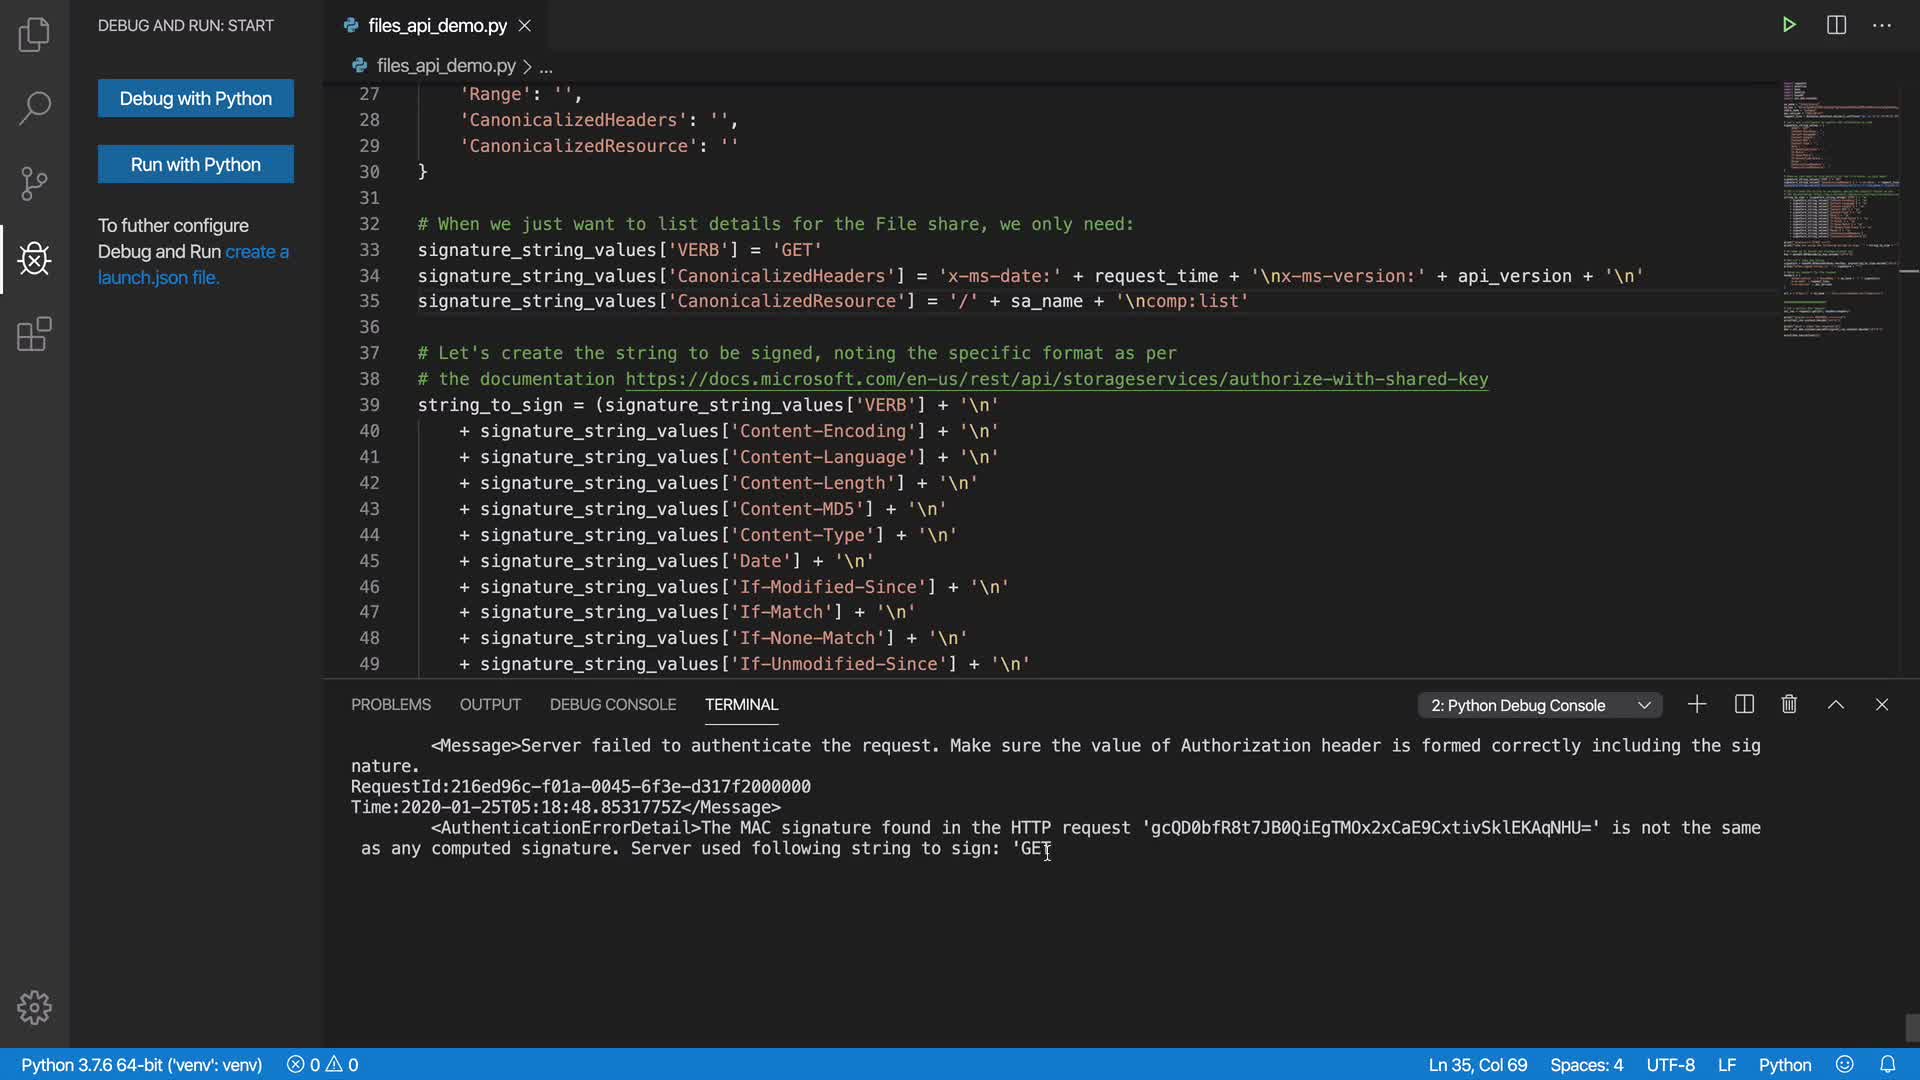The height and width of the screenshot is (1080, 1920).
Task: Click the green Run file play icon
Action: [1789, 25]
